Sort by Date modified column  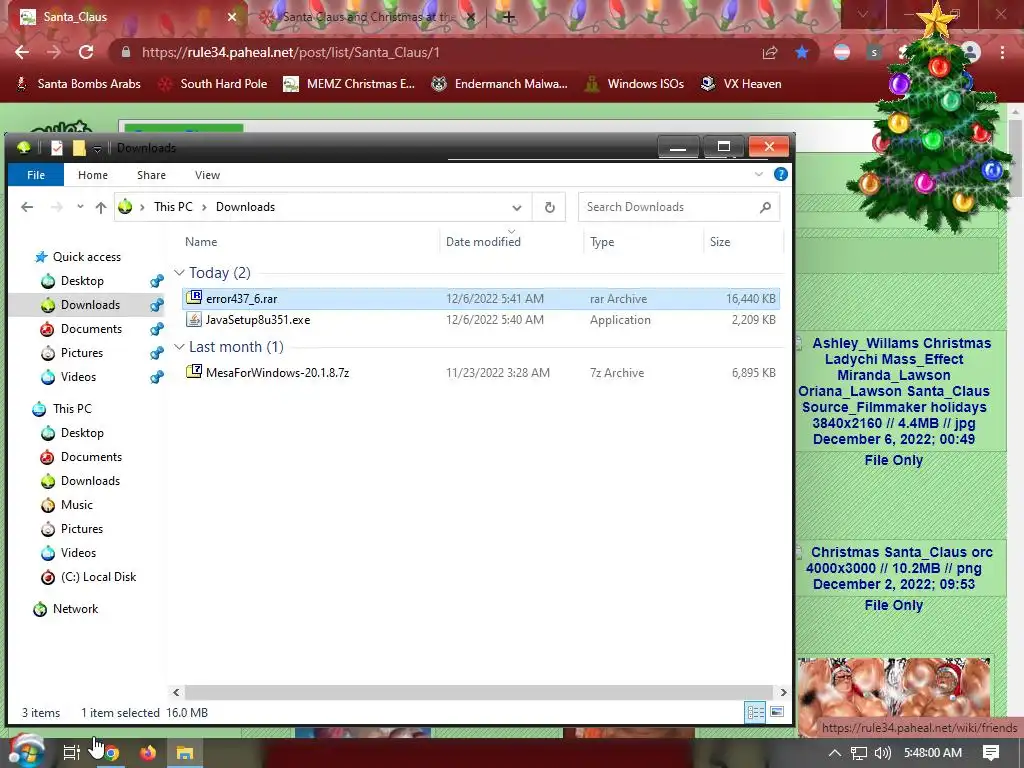click(483, 242)
